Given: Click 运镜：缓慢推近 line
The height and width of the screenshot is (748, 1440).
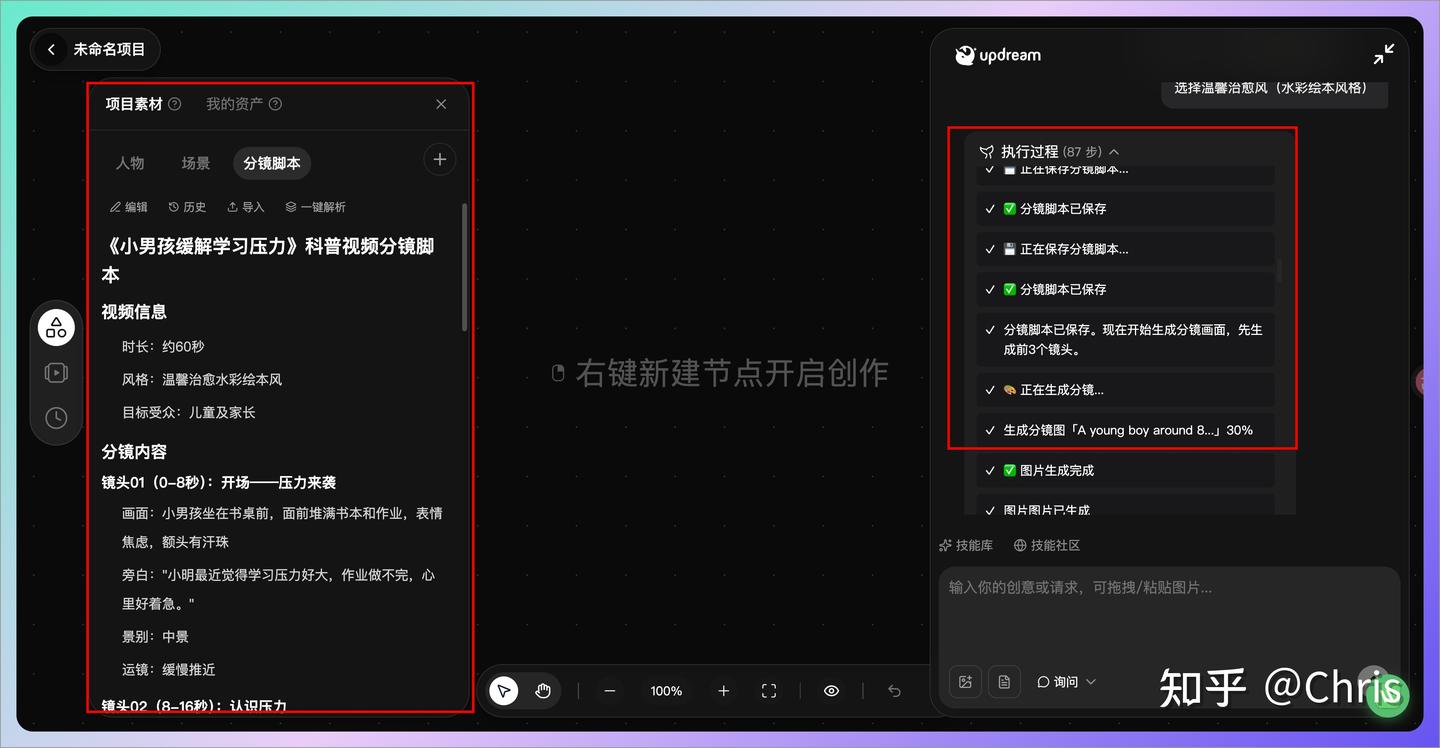Looking at the screenshot, I should [169, 669].
